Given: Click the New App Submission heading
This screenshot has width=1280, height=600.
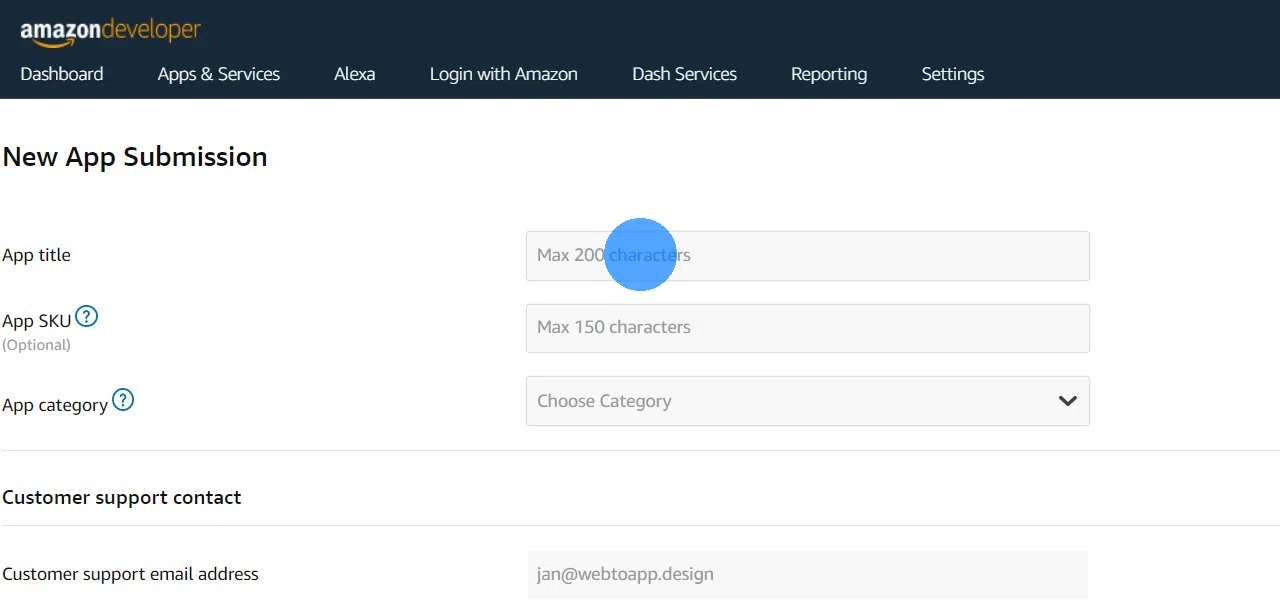Looking at the screenshot, I should coord(135,157).
